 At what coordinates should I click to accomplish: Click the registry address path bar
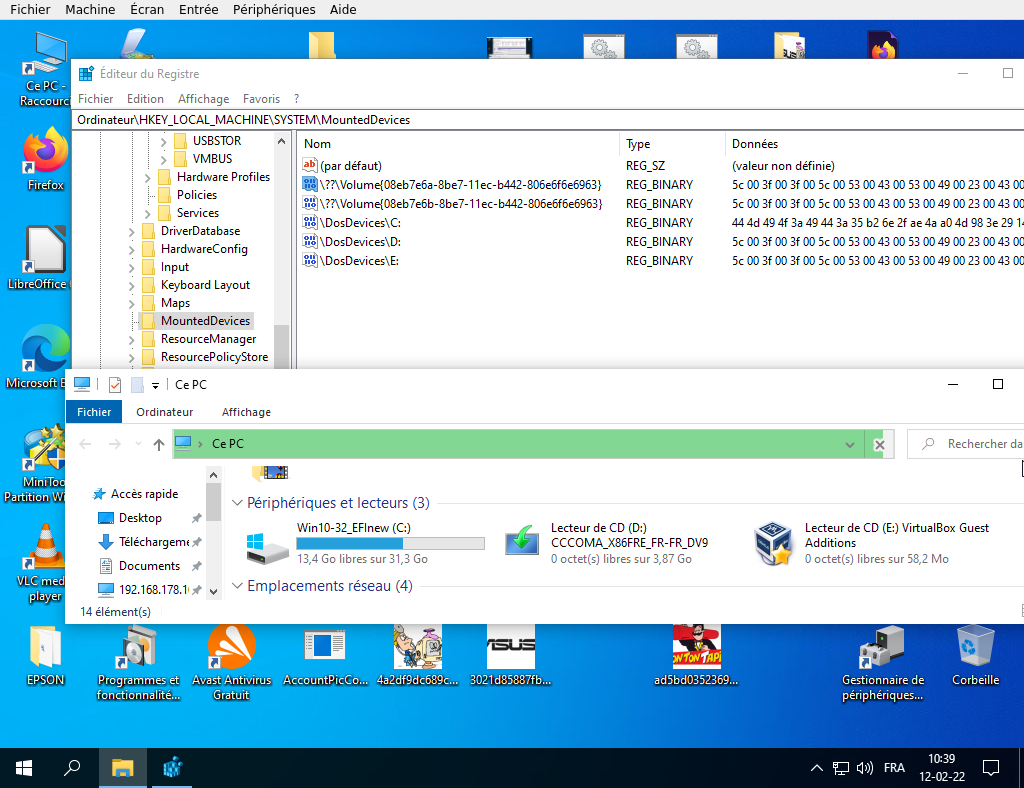(x=547, y=119)
